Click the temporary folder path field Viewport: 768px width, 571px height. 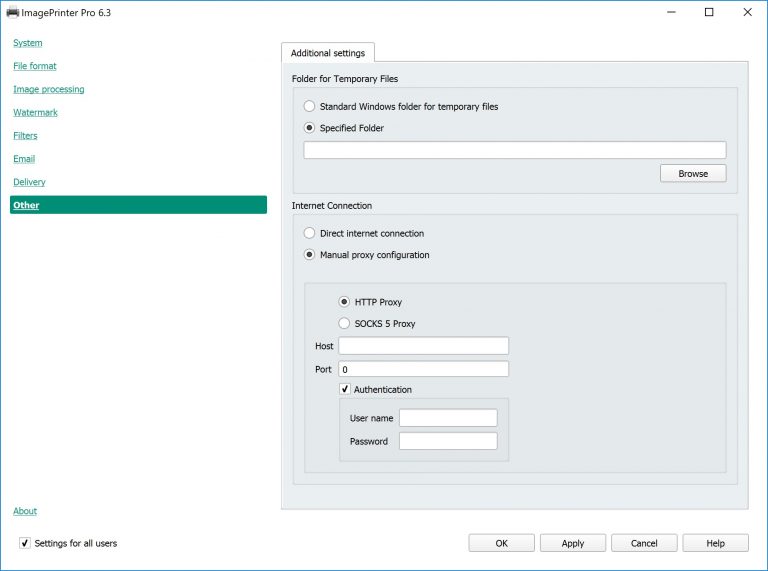[x=515, y=150]
